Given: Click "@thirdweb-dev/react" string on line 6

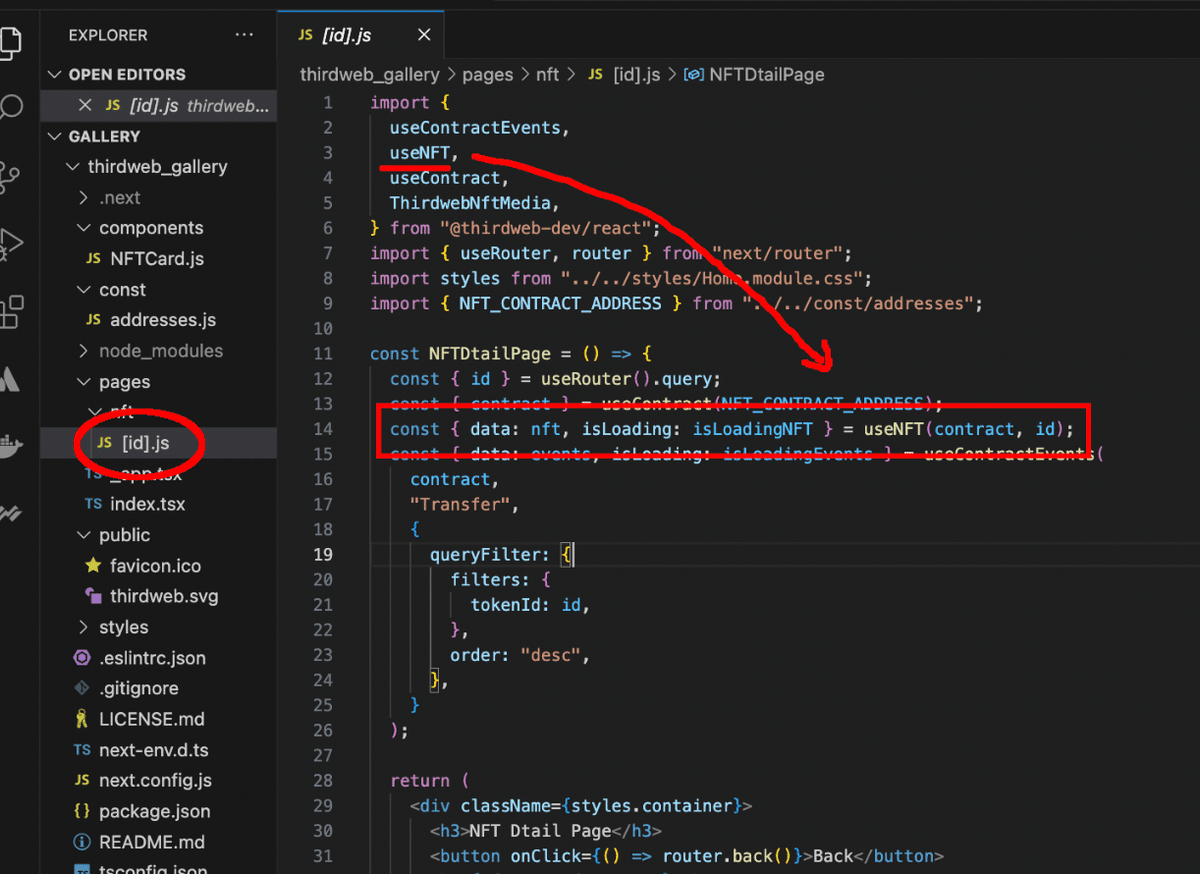Looking at the screenshot, I should [x=545, y=227].
